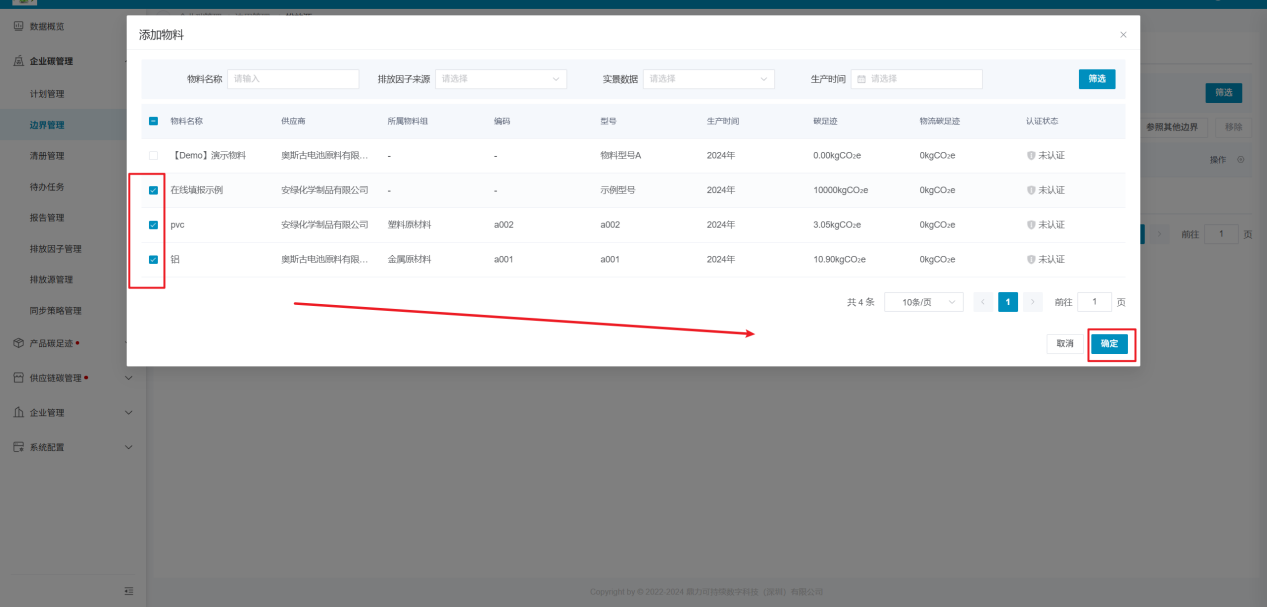The height and width of the screenshot is (607, 1267).
Task: Uncheck the pvc row checkbox
Action: 153,225
